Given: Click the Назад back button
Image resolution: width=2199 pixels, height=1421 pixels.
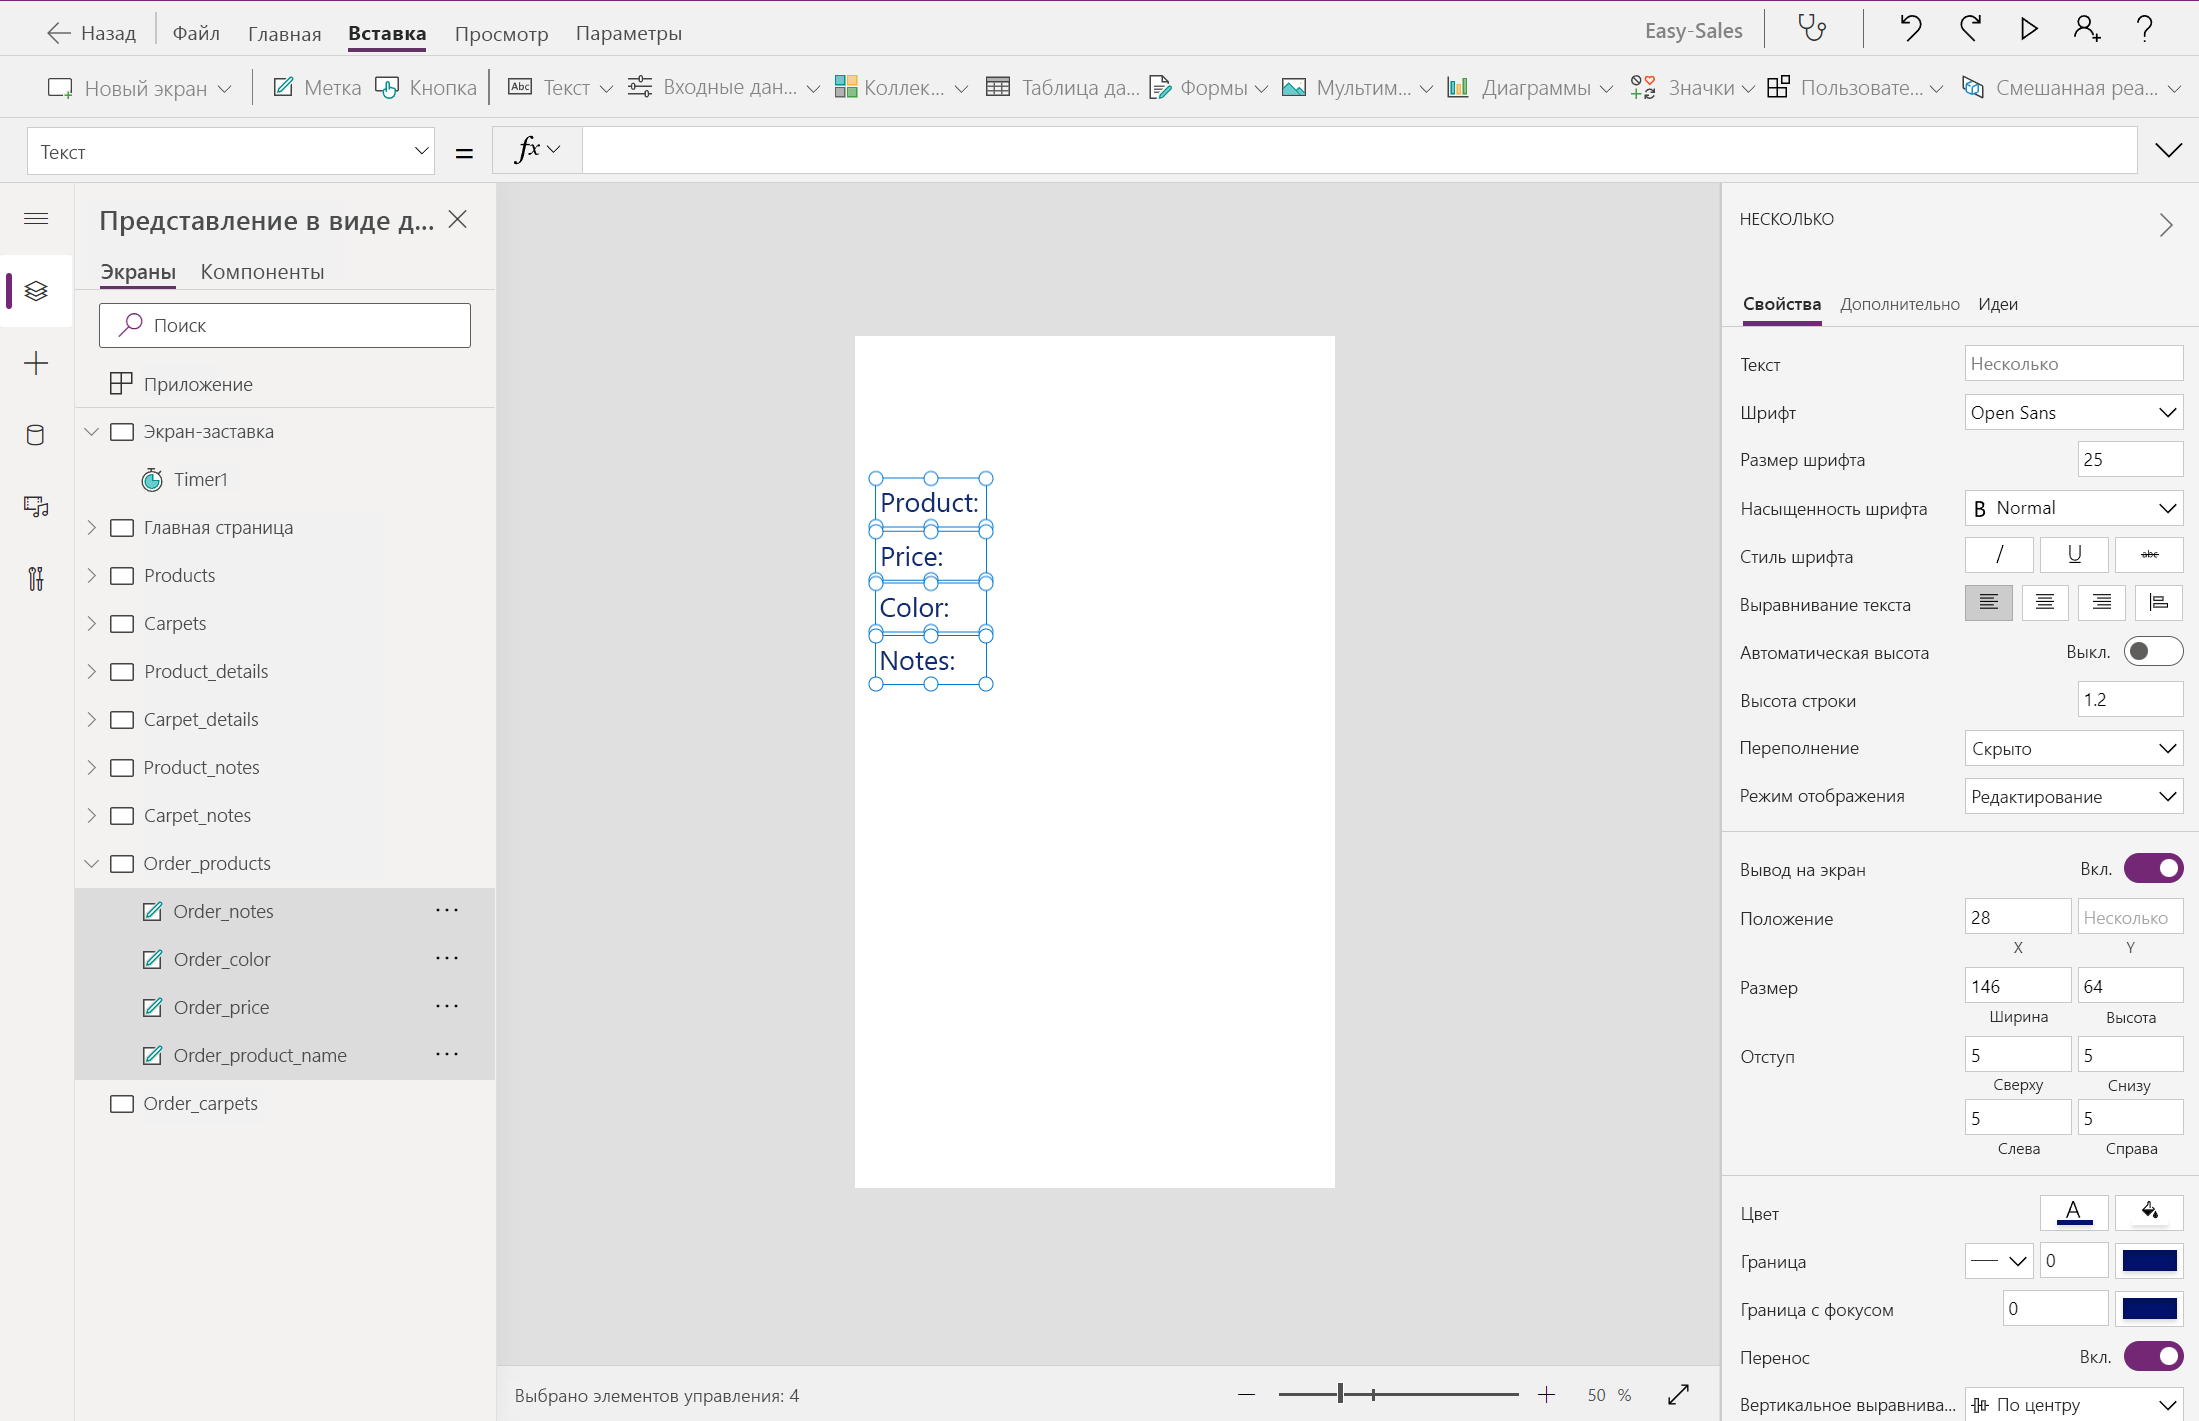Looking at the screenshot, I should [92, 33].
